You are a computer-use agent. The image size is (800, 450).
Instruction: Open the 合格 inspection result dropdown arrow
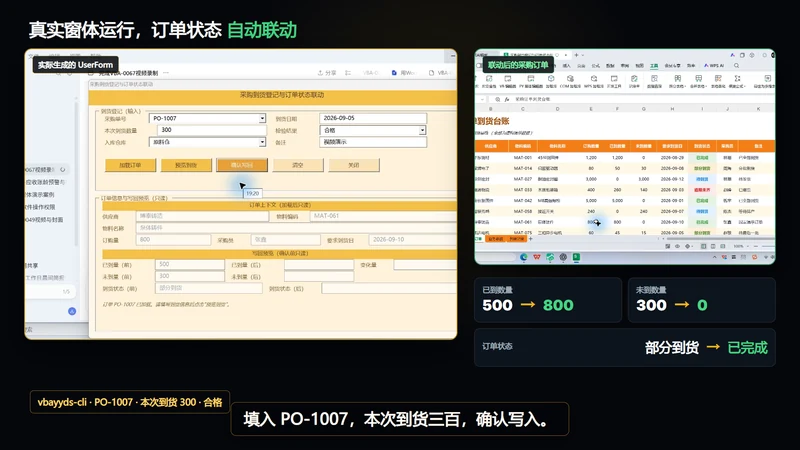[x=422, y=131]
